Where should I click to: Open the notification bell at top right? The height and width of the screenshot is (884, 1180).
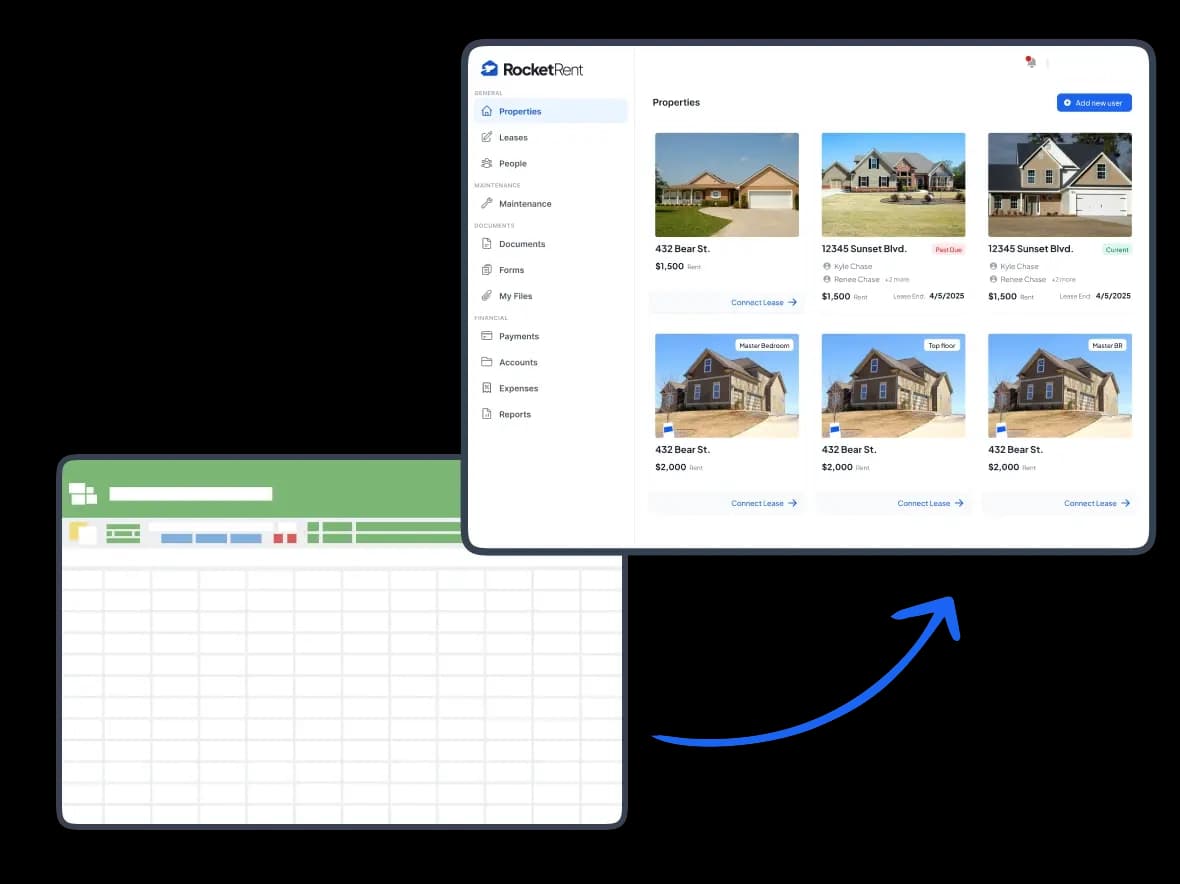(1030, 61)
